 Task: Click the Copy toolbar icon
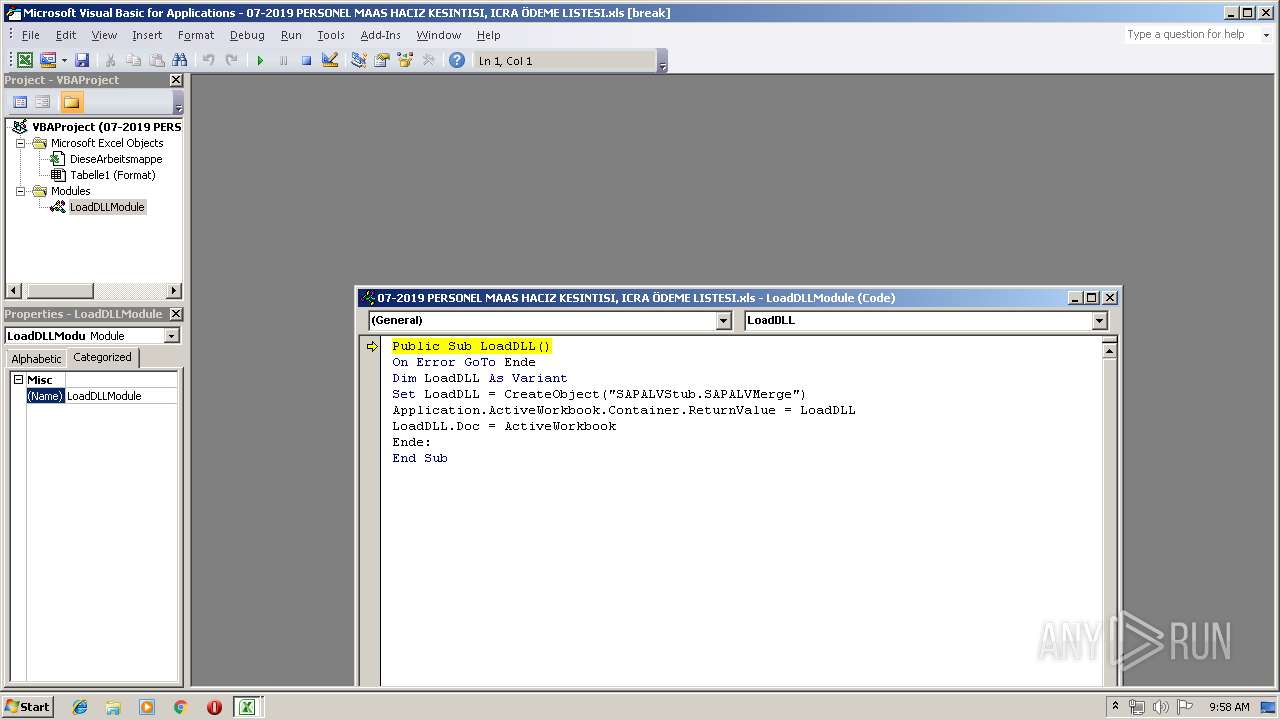(133, 61)
